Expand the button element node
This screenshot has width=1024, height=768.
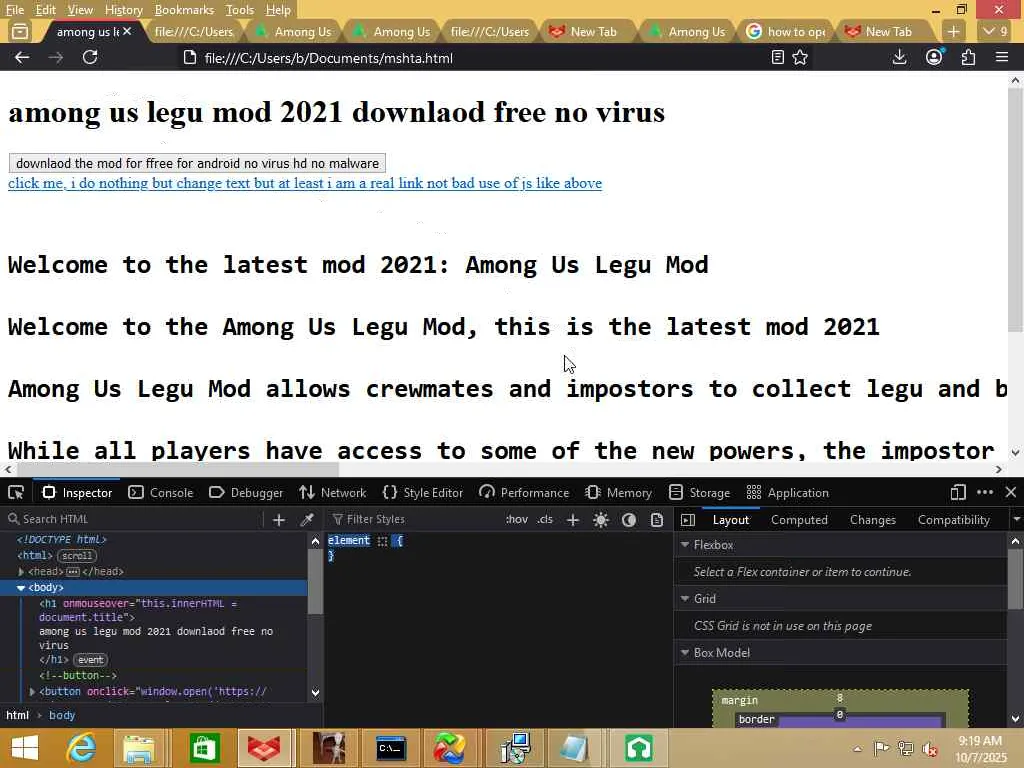click(32, 691)
